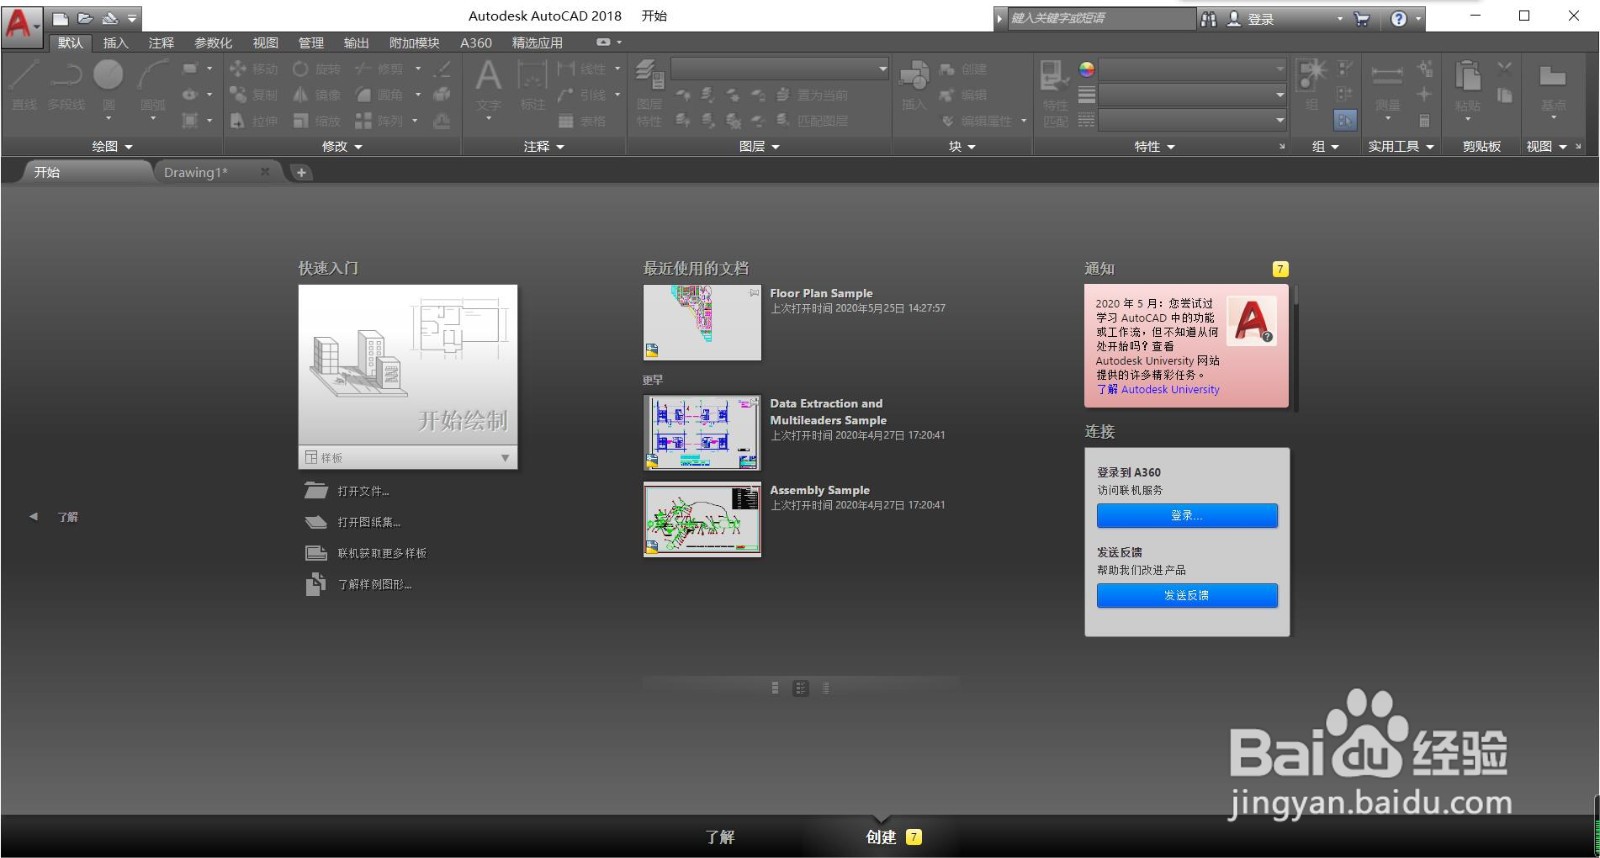The width and height of the screenshot is (1600, 858).
Task: Expand the 绘图 panel
Action: pyautogui.click(x=112, y=146)
